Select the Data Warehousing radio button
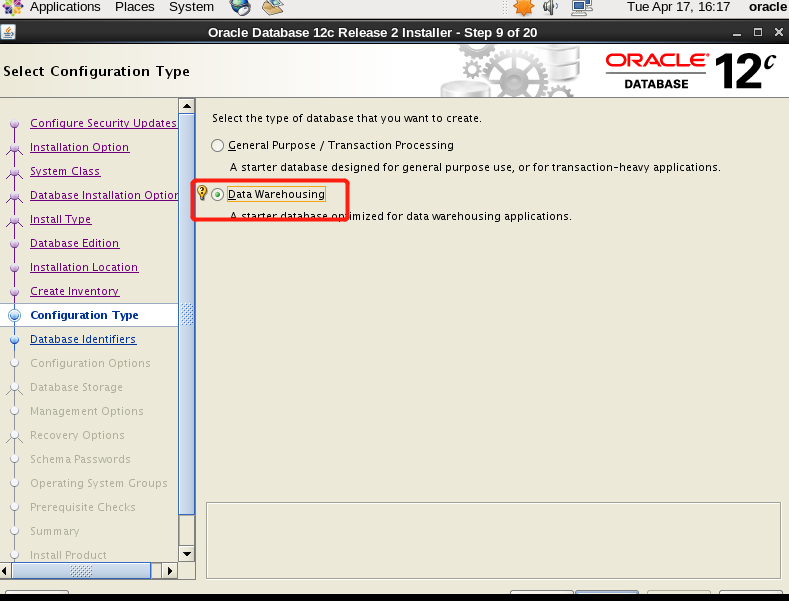 pyautogui.click(x=217, y=194)
